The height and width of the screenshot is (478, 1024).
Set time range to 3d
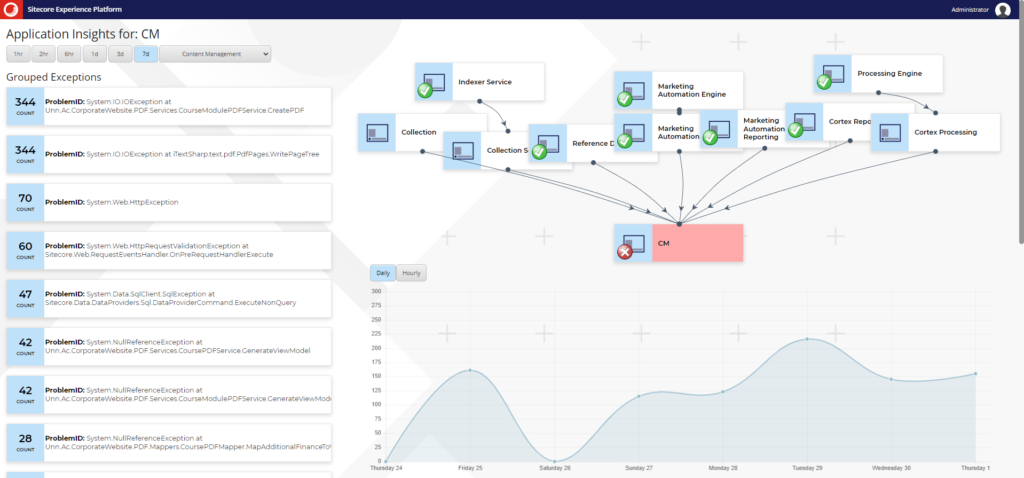[120, 54]
